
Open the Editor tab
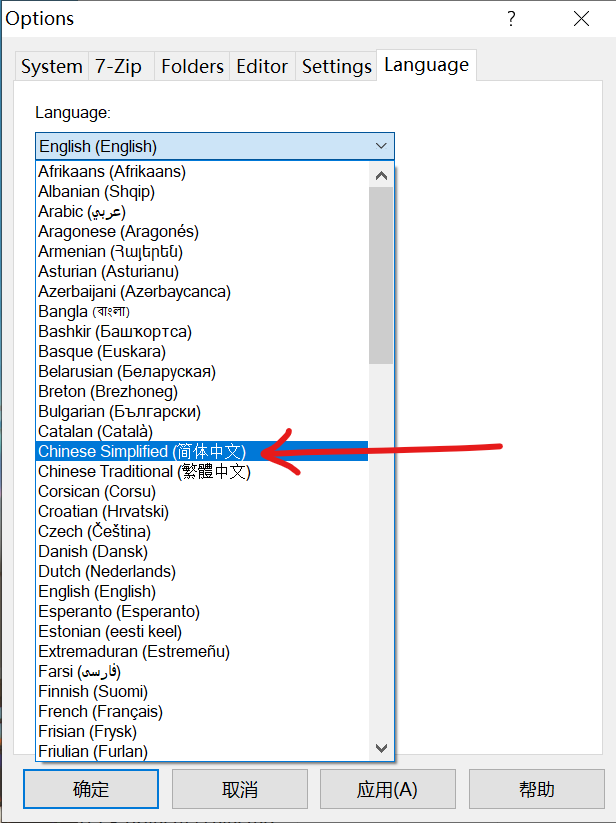click(262, 67)
